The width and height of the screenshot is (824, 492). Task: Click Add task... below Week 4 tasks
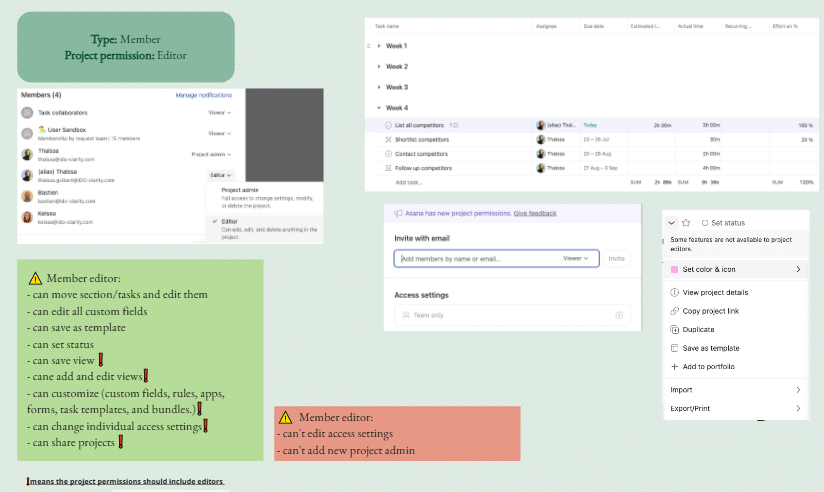409,182
